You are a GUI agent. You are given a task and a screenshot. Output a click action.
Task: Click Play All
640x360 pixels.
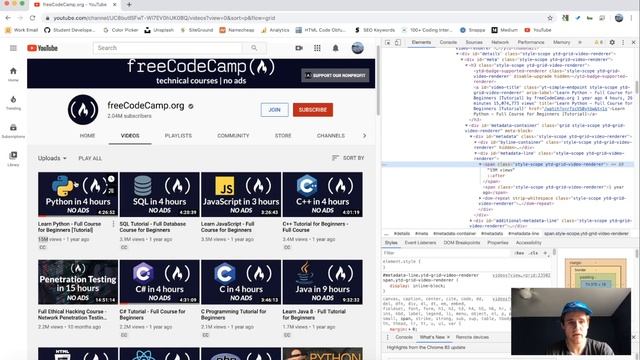pos(90,158)
